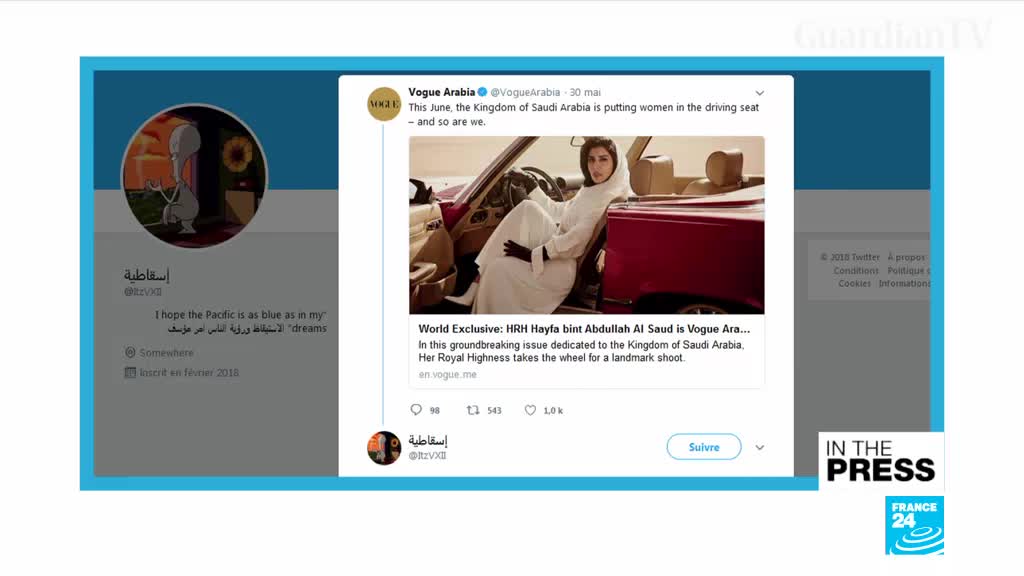Click the @ItzVXII handle under the profile name
The height and width of the screenshot is (576, 1024).
click(143, 292)
